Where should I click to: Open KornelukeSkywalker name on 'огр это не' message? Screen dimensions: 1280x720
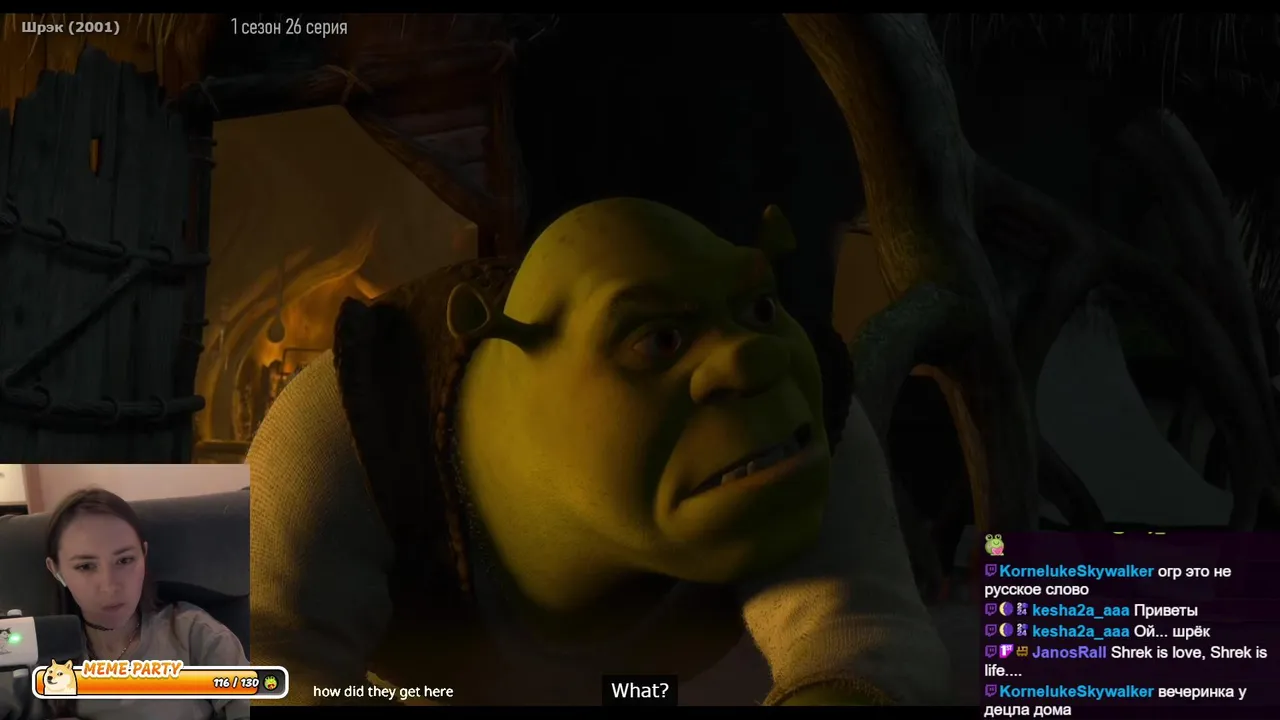point(1076,571)
